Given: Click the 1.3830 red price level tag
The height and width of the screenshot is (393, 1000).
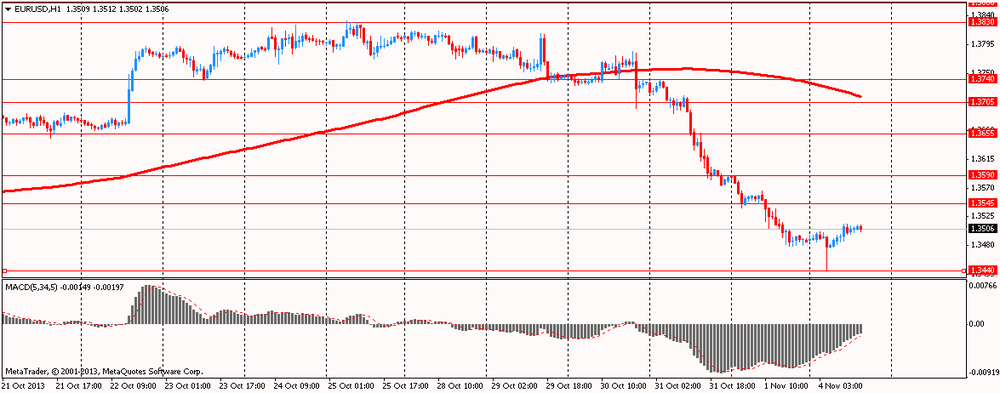Looking at the screenshot, I should [x=982, y=22].
